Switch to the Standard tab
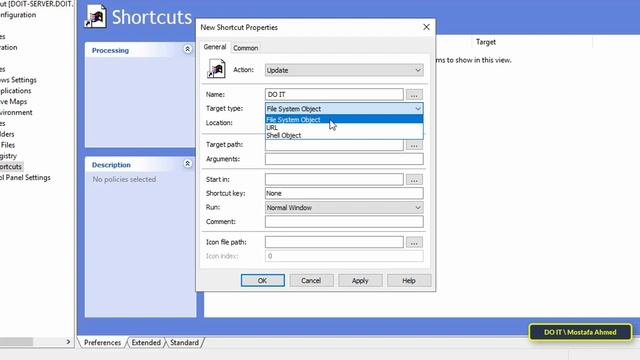640x360 pixels. coord(184,342)
